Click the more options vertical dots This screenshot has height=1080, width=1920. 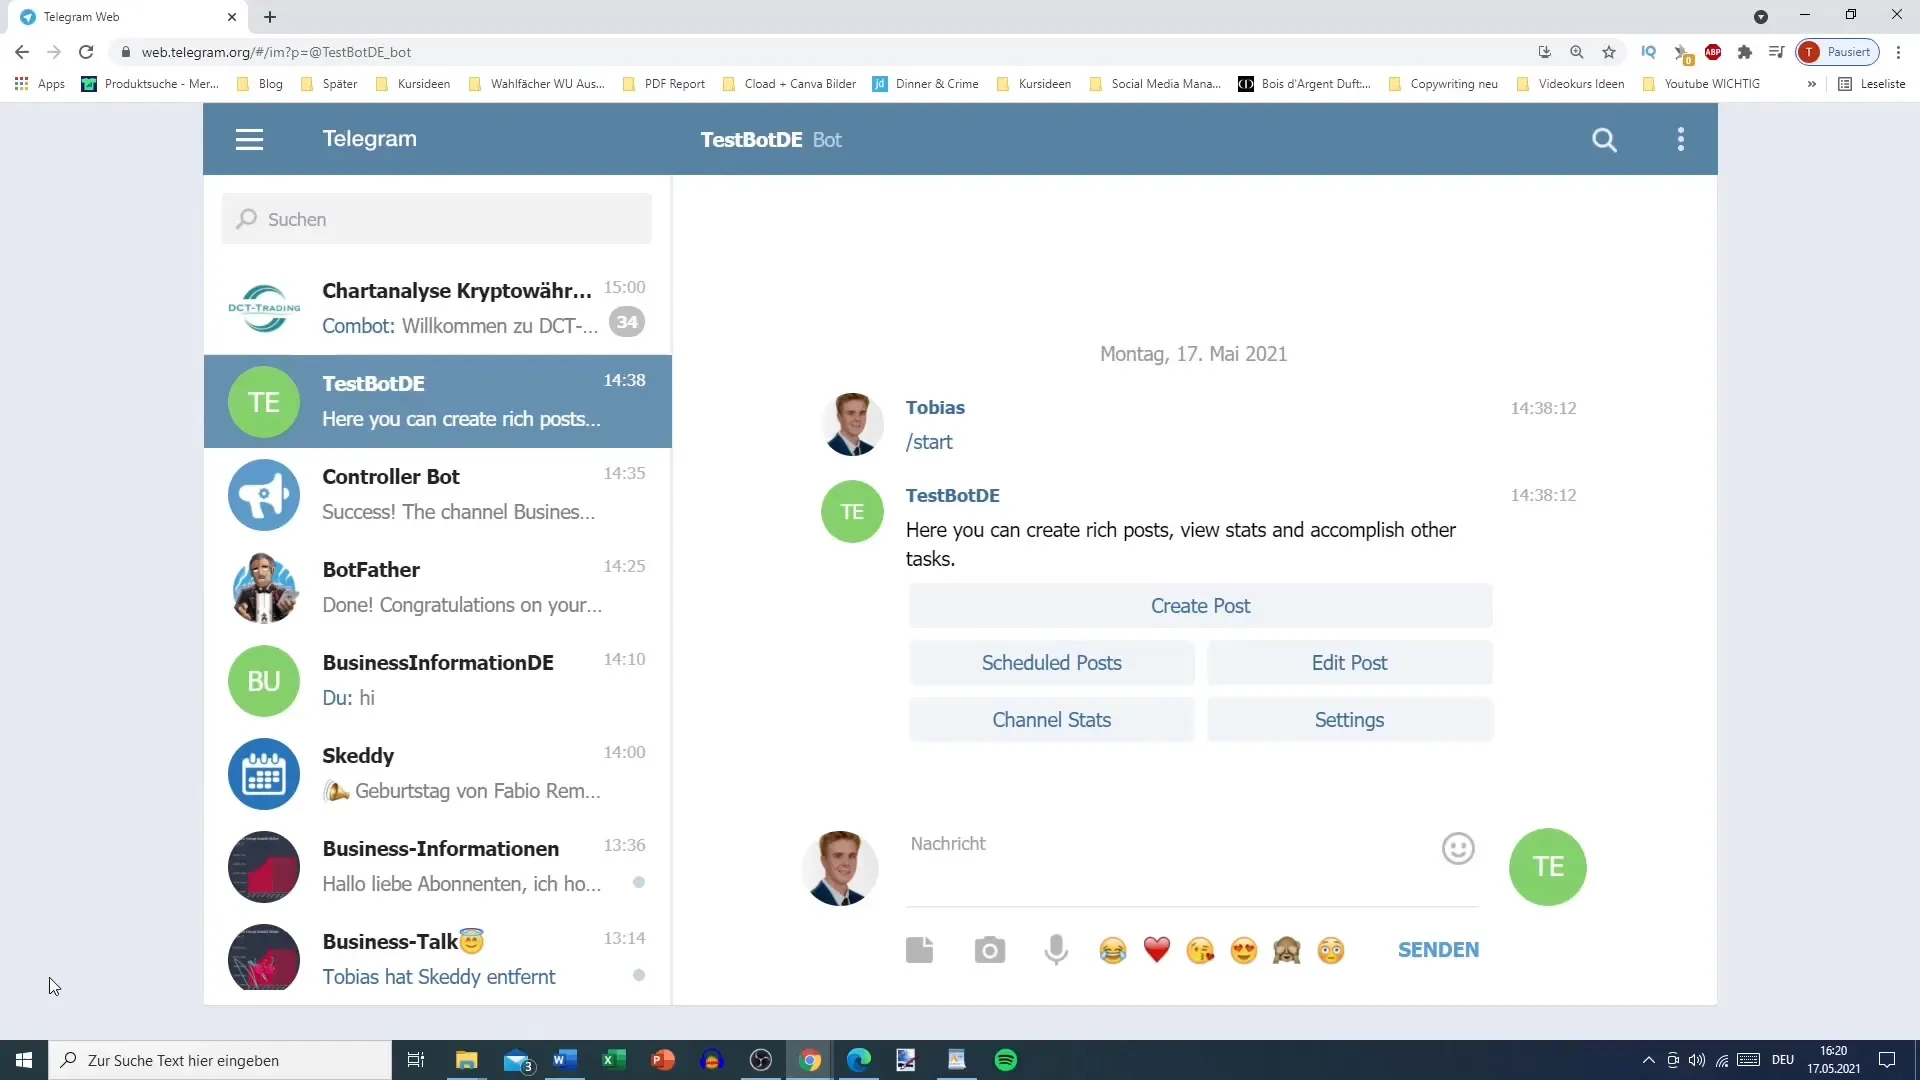coord(1681,140)
